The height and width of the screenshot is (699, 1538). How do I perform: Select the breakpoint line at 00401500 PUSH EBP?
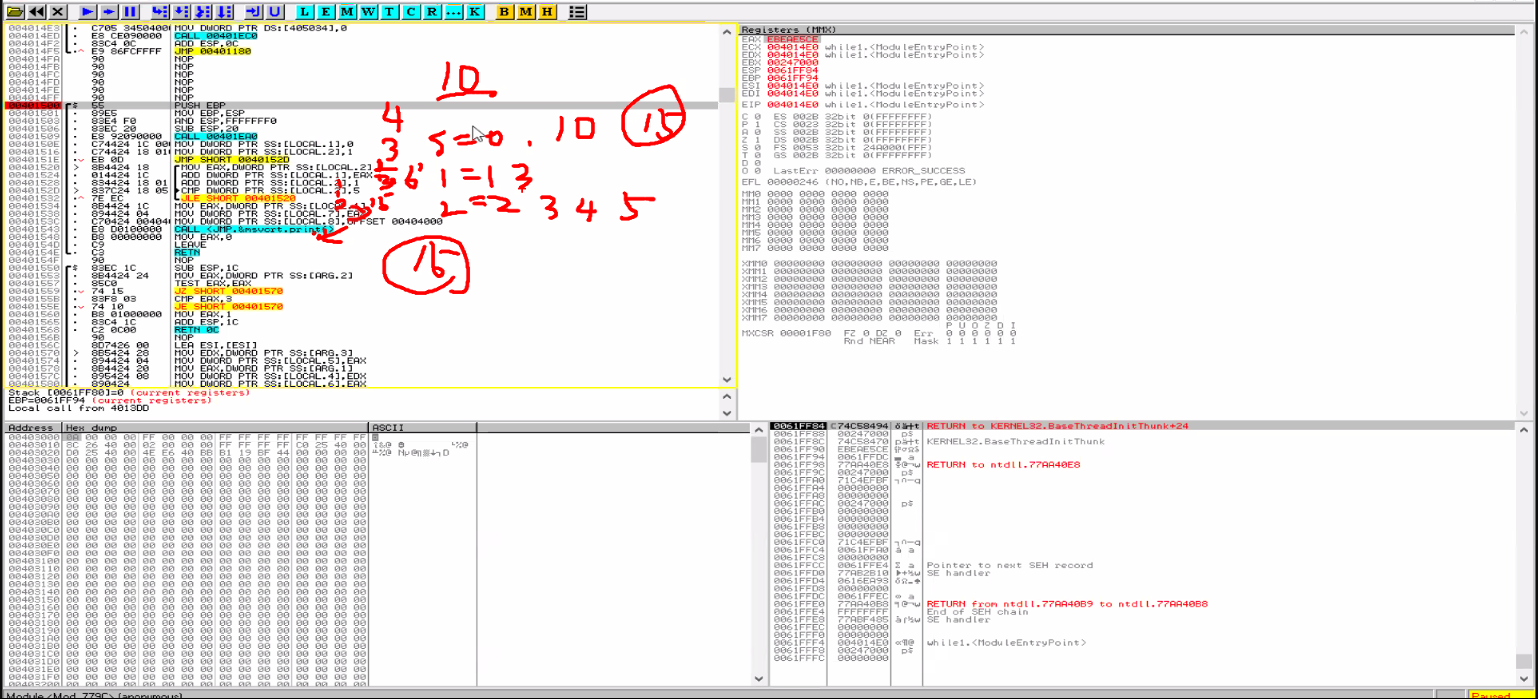pyautogui.click(x=360, y=105)
